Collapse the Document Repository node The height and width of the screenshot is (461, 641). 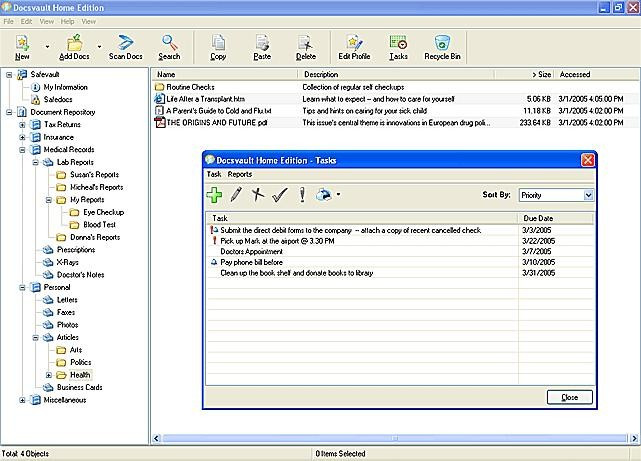tap(9, 112)
